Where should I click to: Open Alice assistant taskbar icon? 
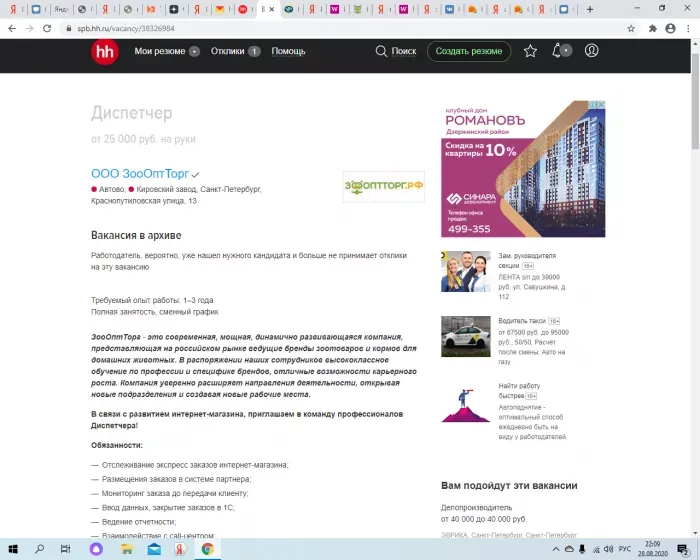(96, 549)
